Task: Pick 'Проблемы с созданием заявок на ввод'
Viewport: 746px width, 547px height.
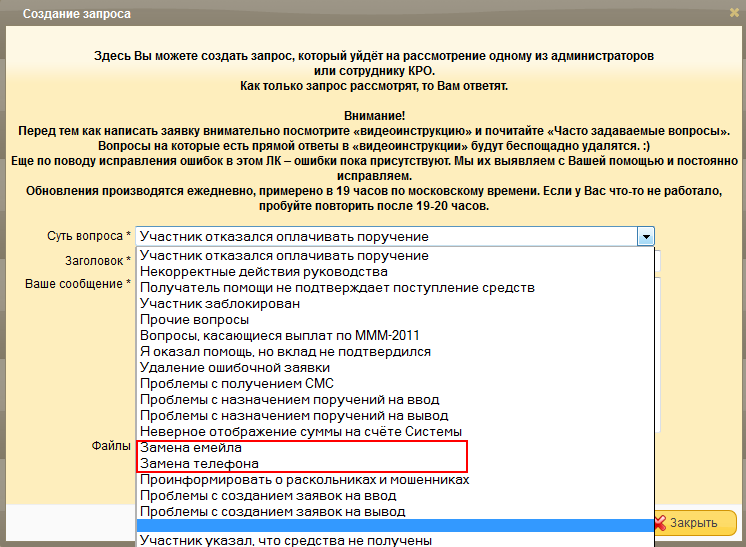Action: (268, 496)
